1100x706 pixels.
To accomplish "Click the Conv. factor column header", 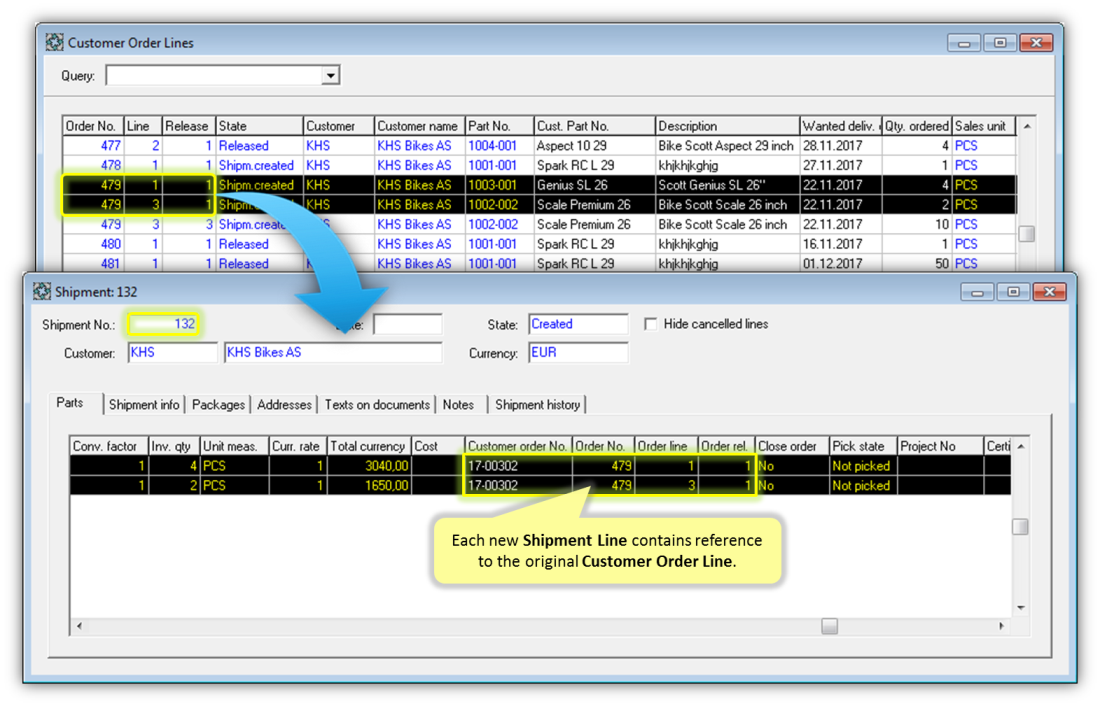I will pos(109,446).
